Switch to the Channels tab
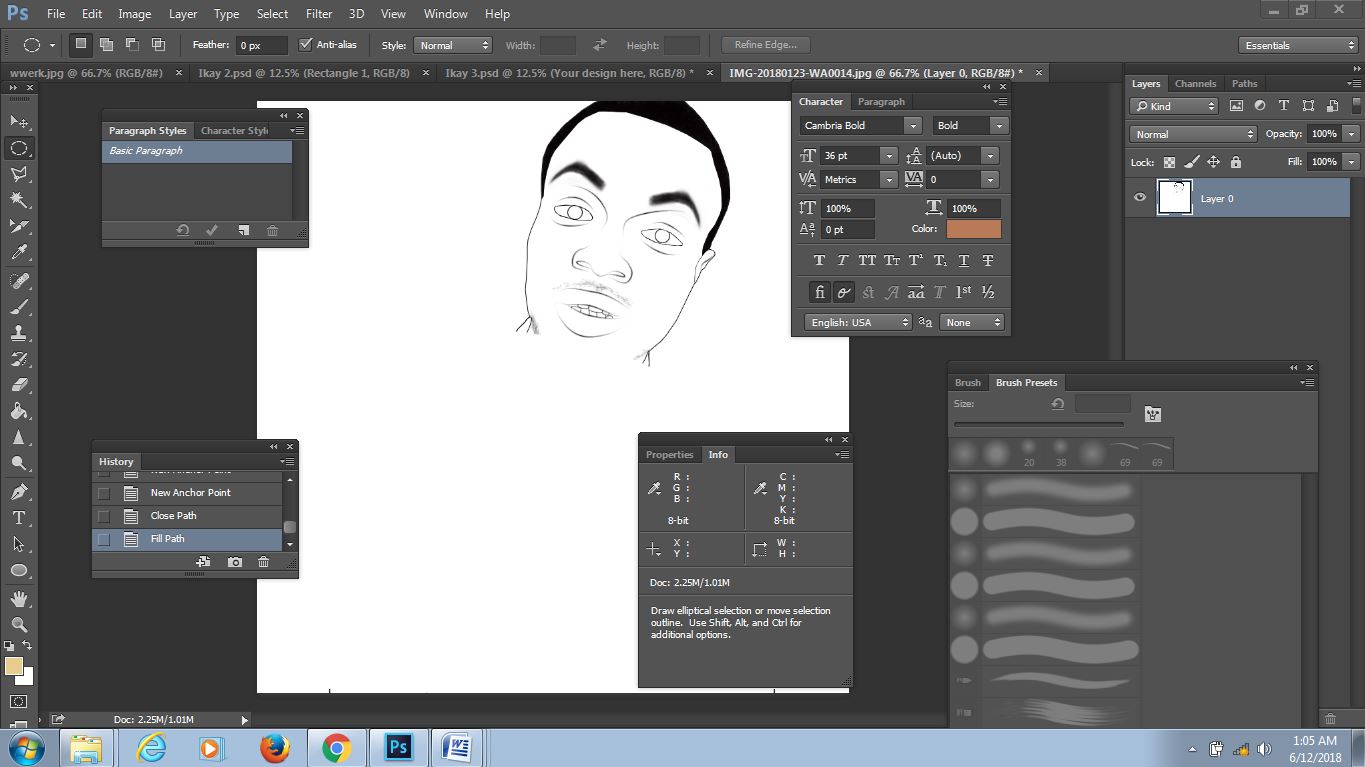Screen dimensions: 1365x767 pyautogui.click(x=1195, y=84)
